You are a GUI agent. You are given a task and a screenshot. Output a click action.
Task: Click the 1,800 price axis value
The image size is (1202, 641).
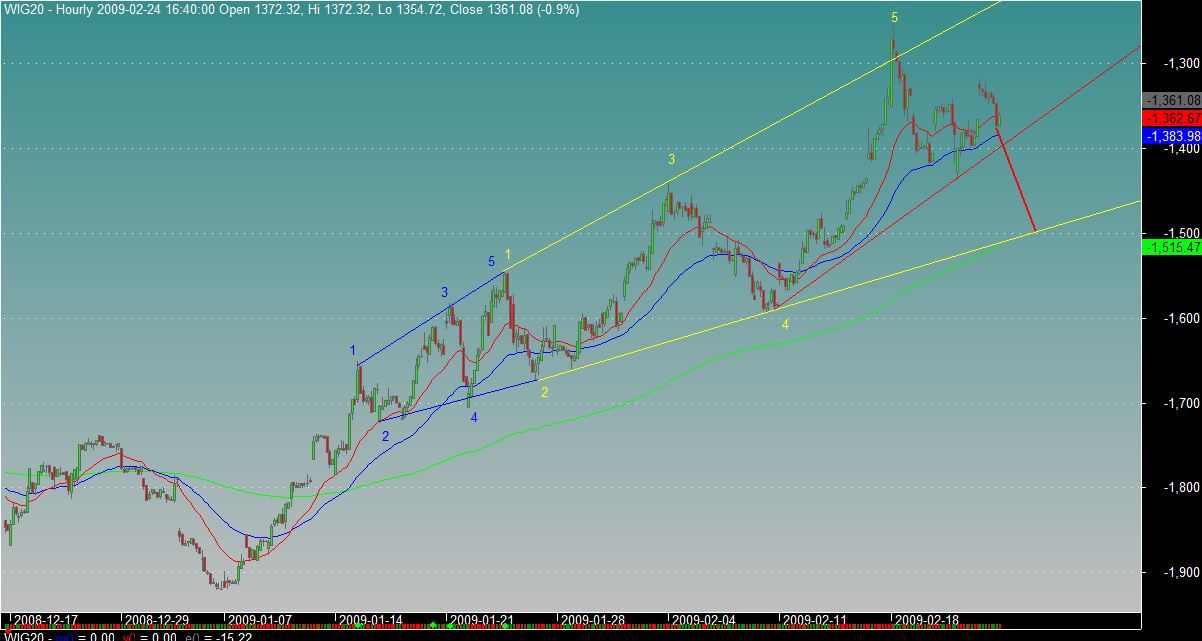tap(1181, 488)
